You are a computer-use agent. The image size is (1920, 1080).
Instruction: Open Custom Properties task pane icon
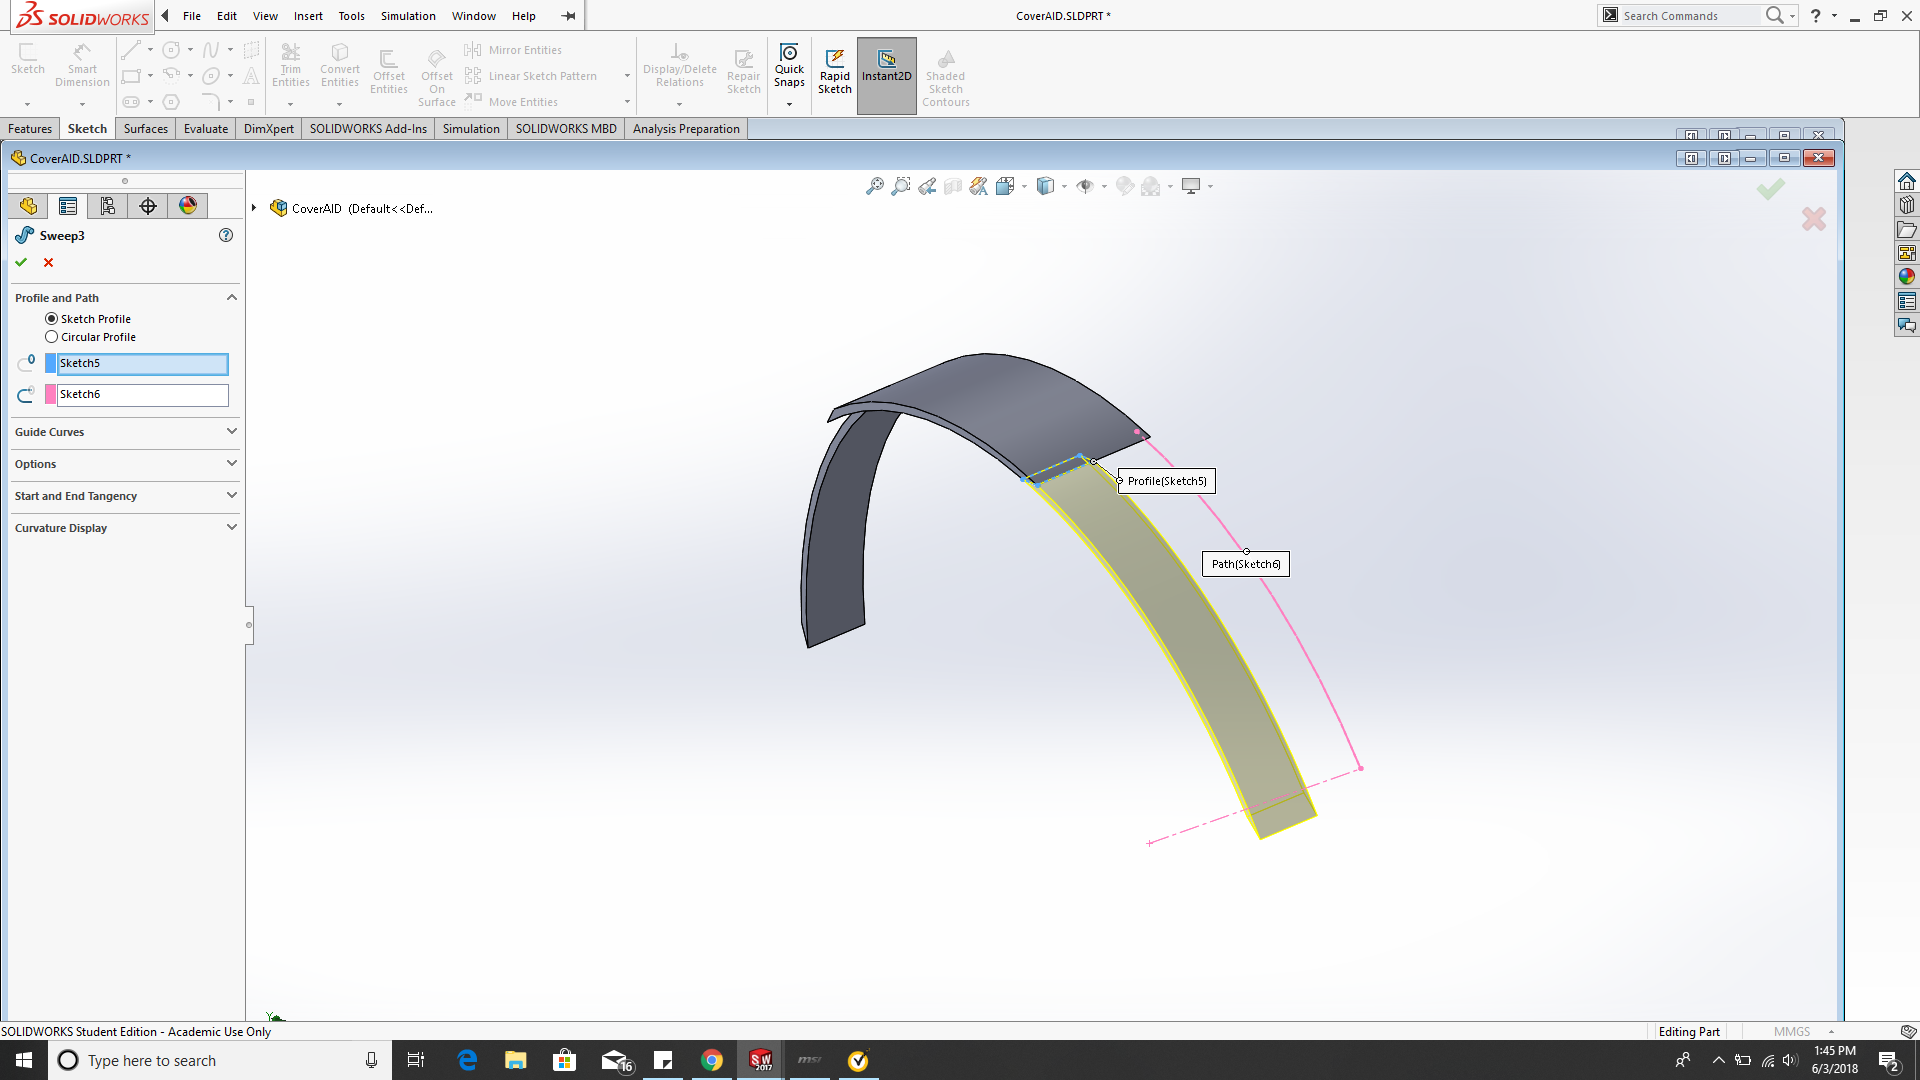click(1907, 301)
